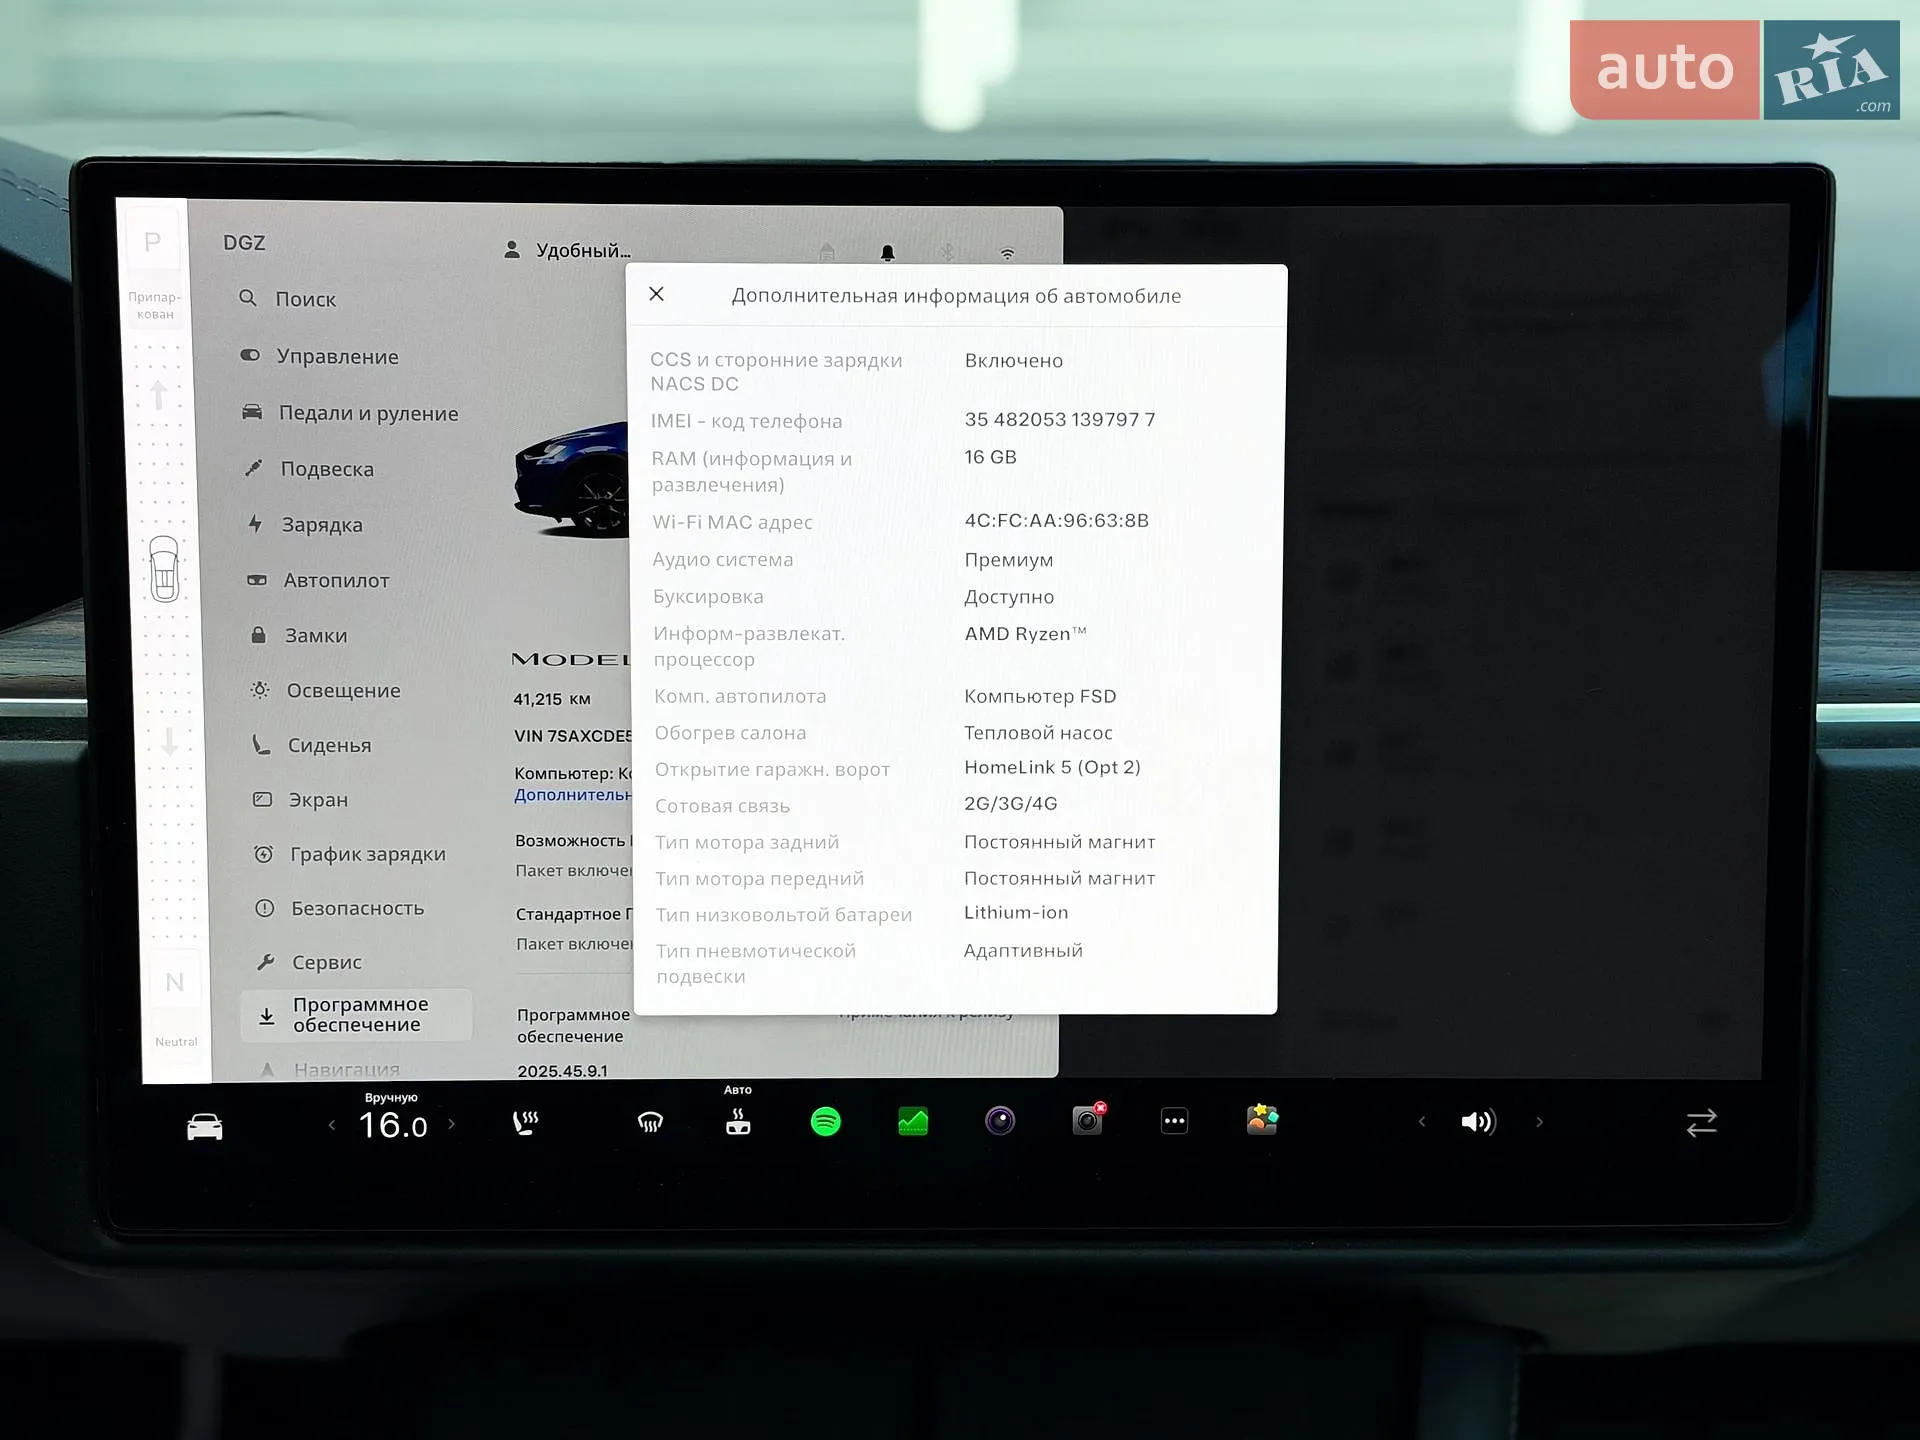Tap the Адаптивный suspension value
Screen dimensions: 1920x1440
pyautogui.click(x=1023, y=950)
